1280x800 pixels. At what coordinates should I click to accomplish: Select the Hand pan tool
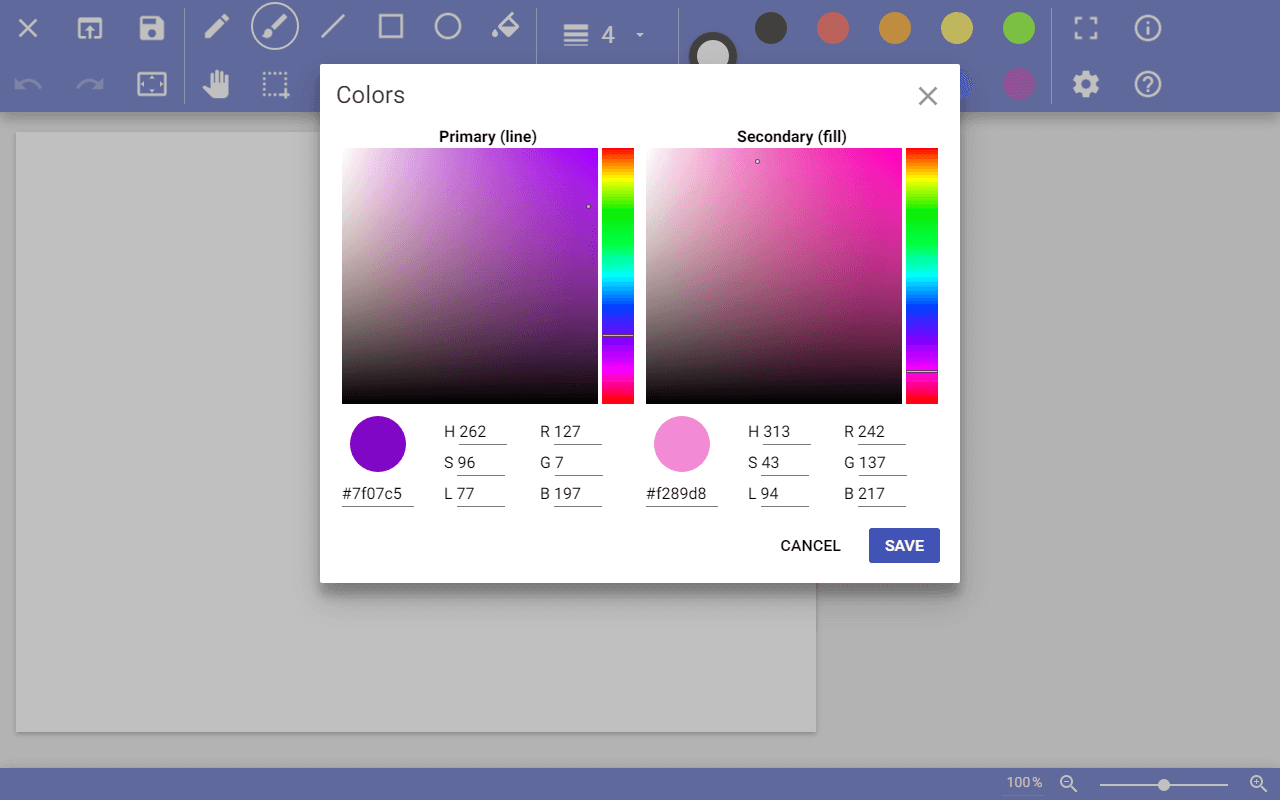(x=217, y=84)
